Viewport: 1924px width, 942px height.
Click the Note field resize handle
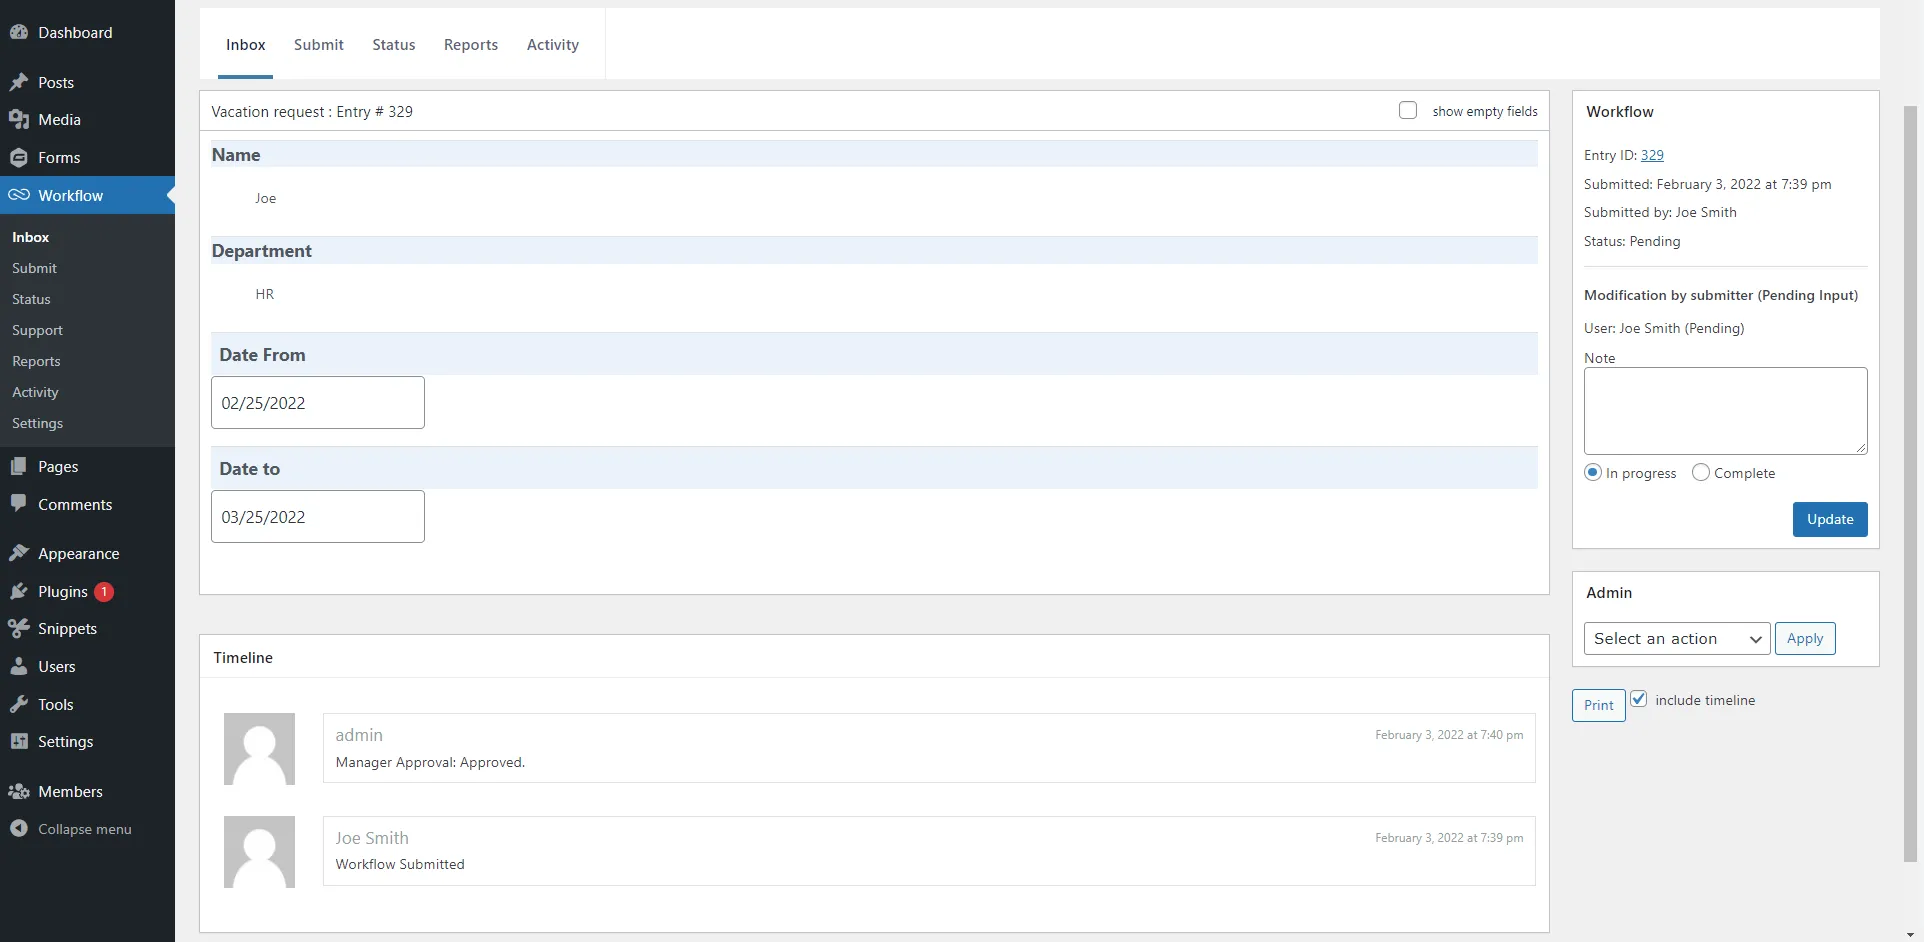(1861, 448)
